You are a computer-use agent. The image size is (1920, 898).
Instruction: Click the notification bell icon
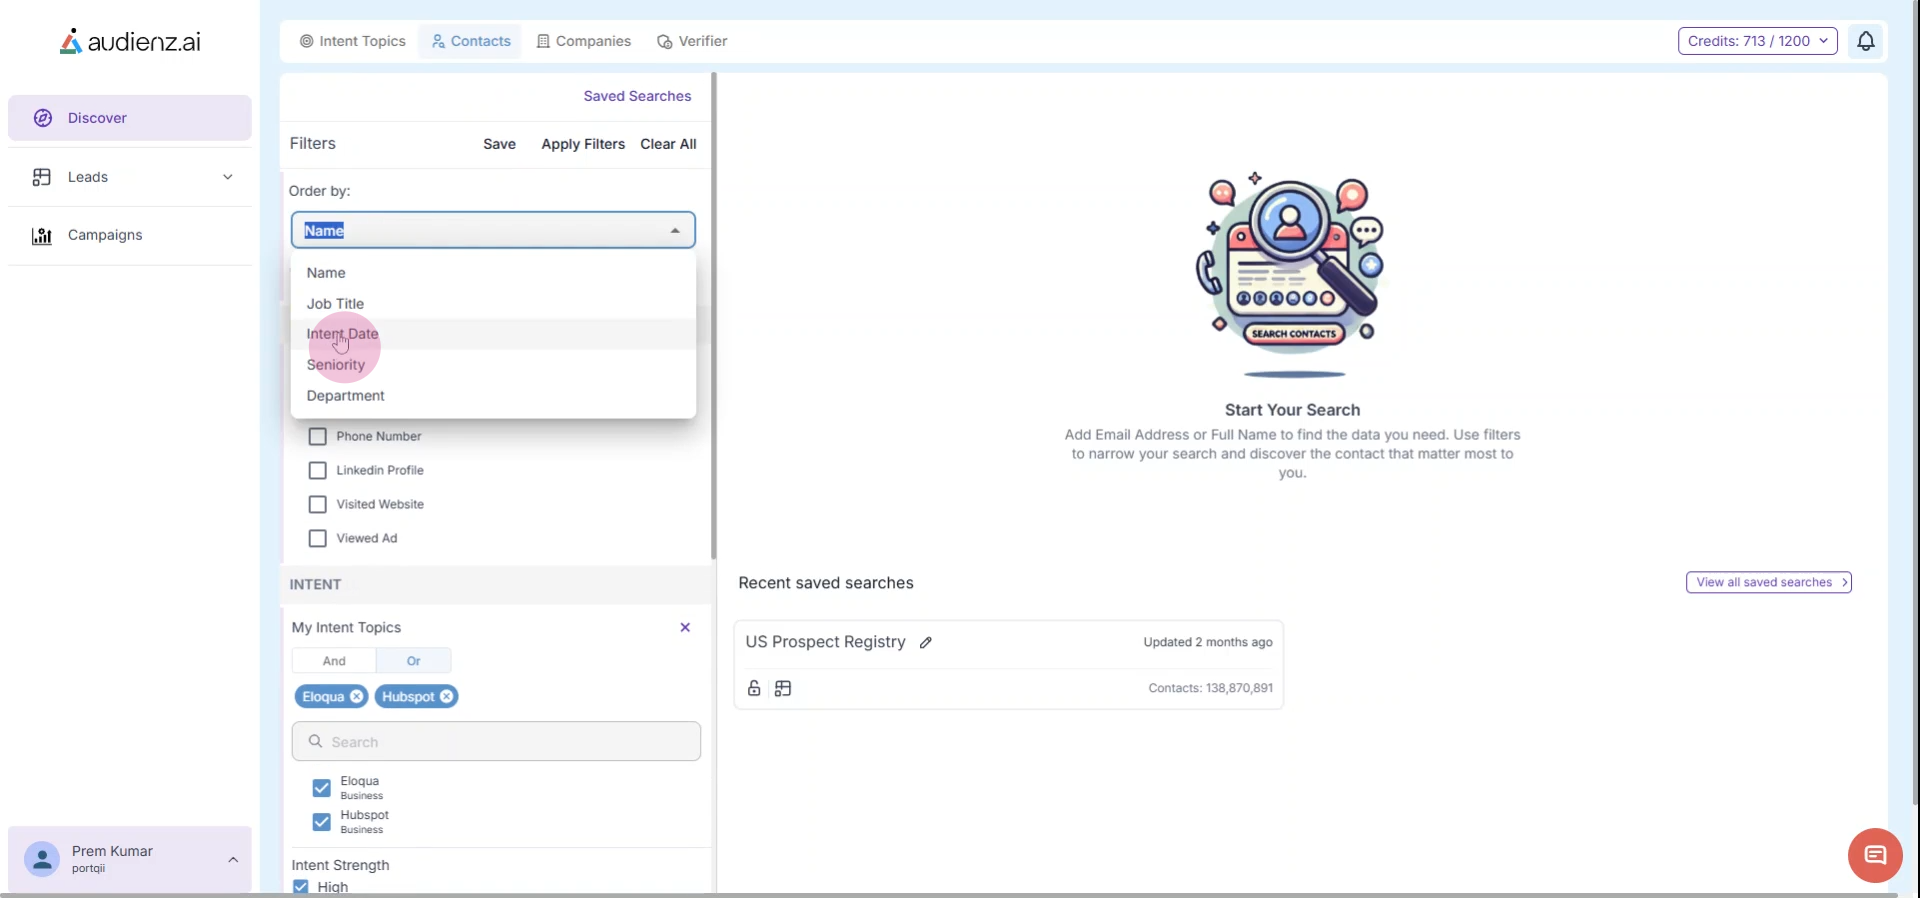tap(1865, 41)
